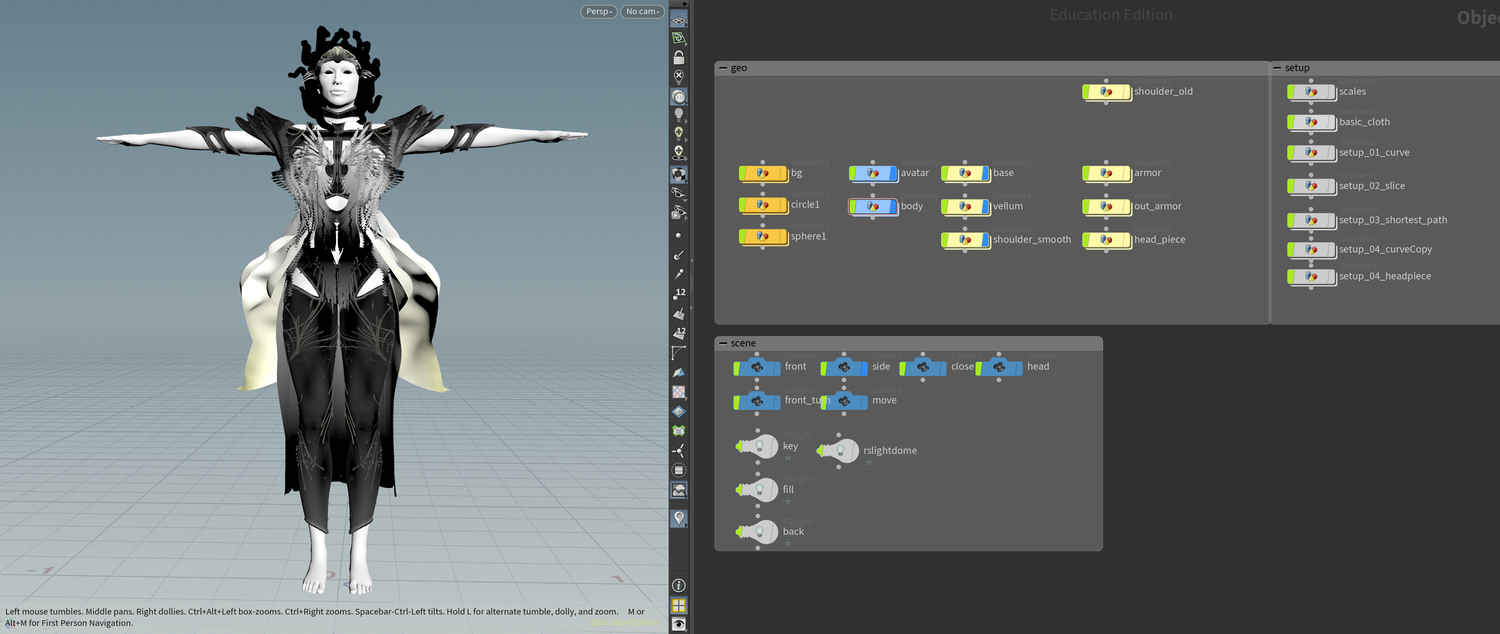
Task: Collapse the geo network box
Action: tap(723, 68)
